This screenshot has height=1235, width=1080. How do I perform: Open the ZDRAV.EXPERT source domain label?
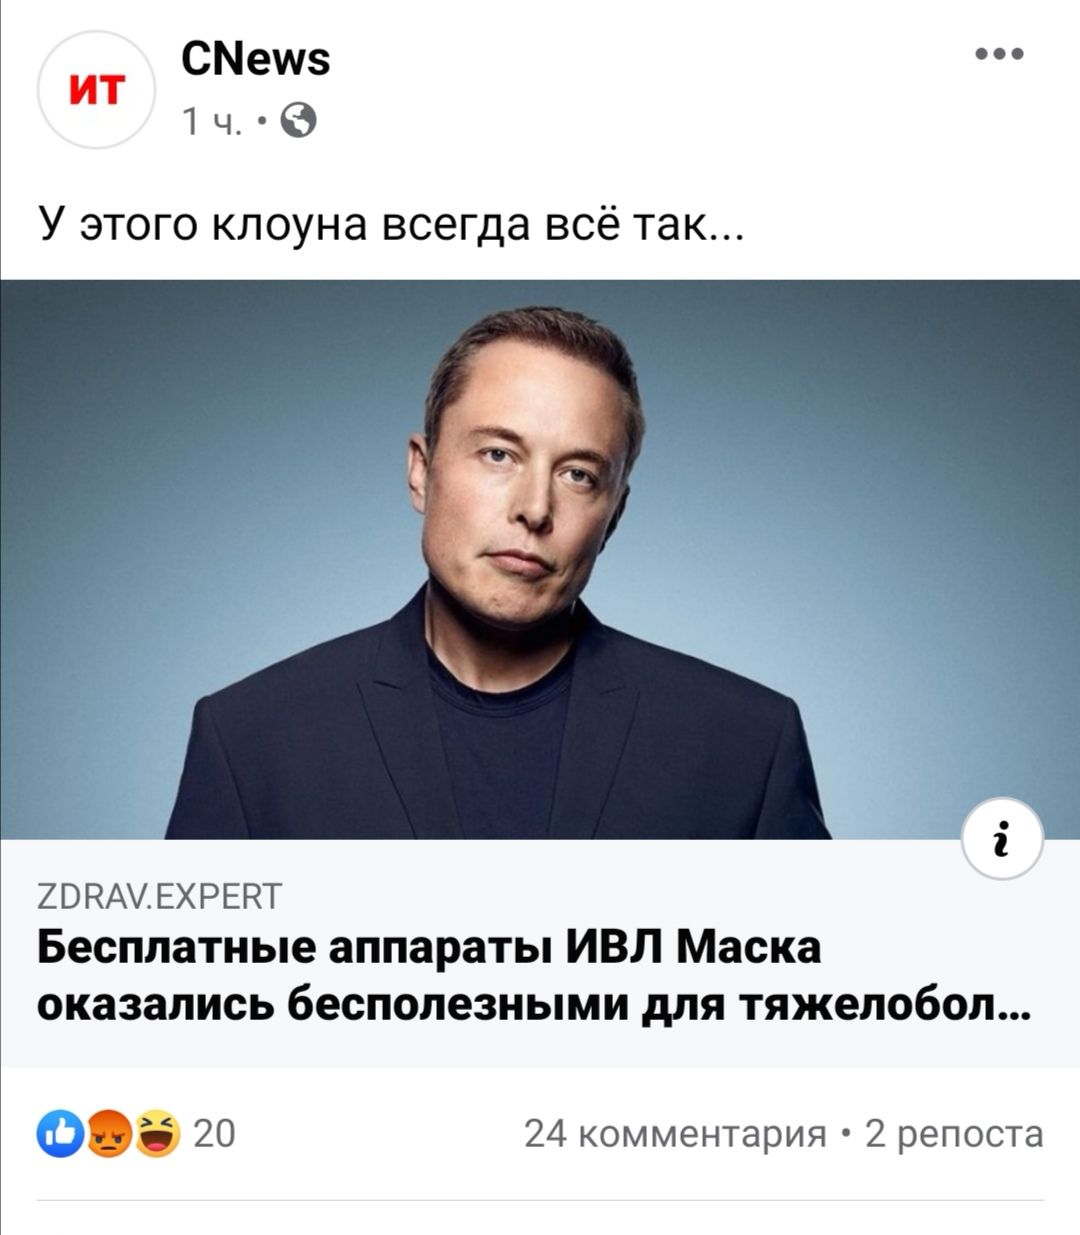coord(160,896)
